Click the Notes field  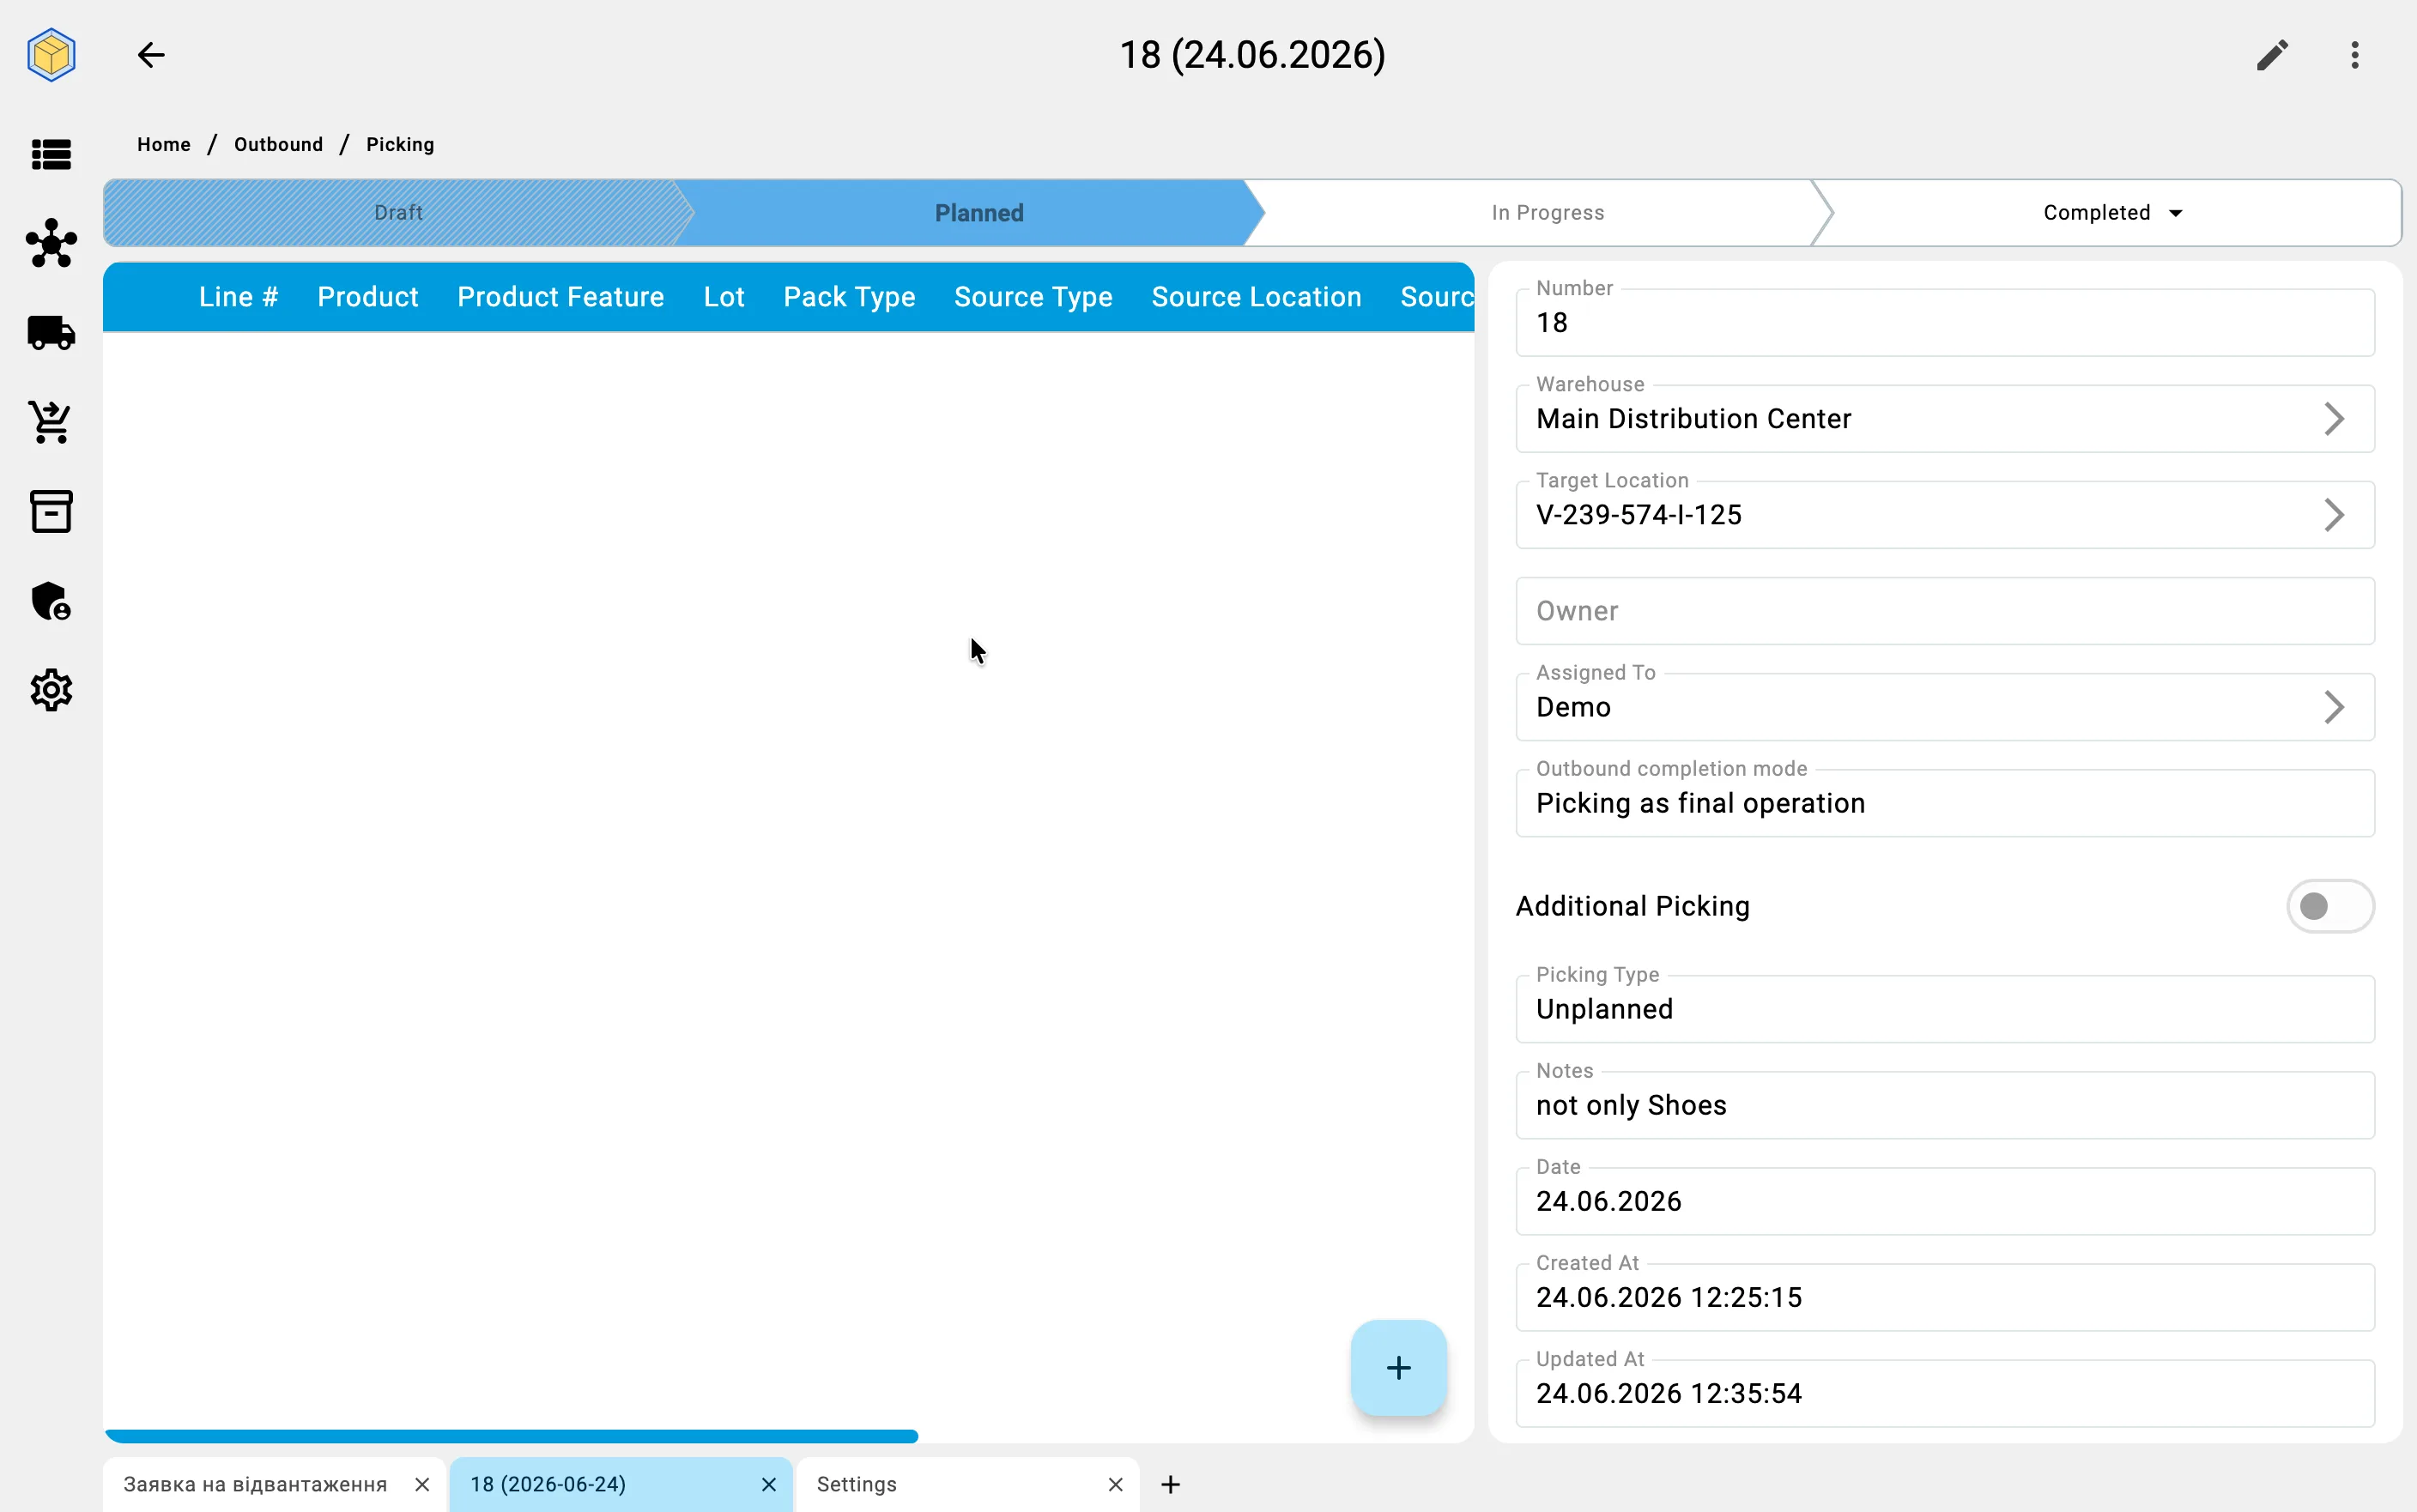(x=1944, y=1105)
